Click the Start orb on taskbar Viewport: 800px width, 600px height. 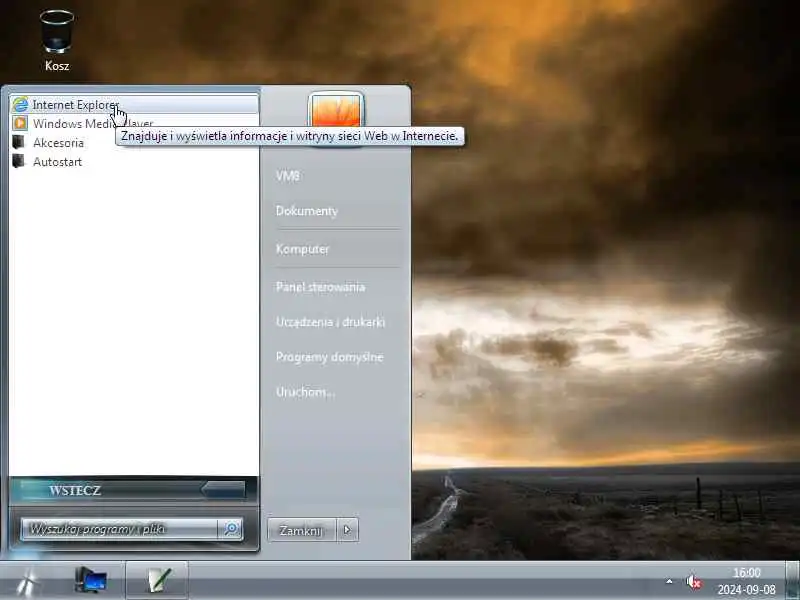27,582
